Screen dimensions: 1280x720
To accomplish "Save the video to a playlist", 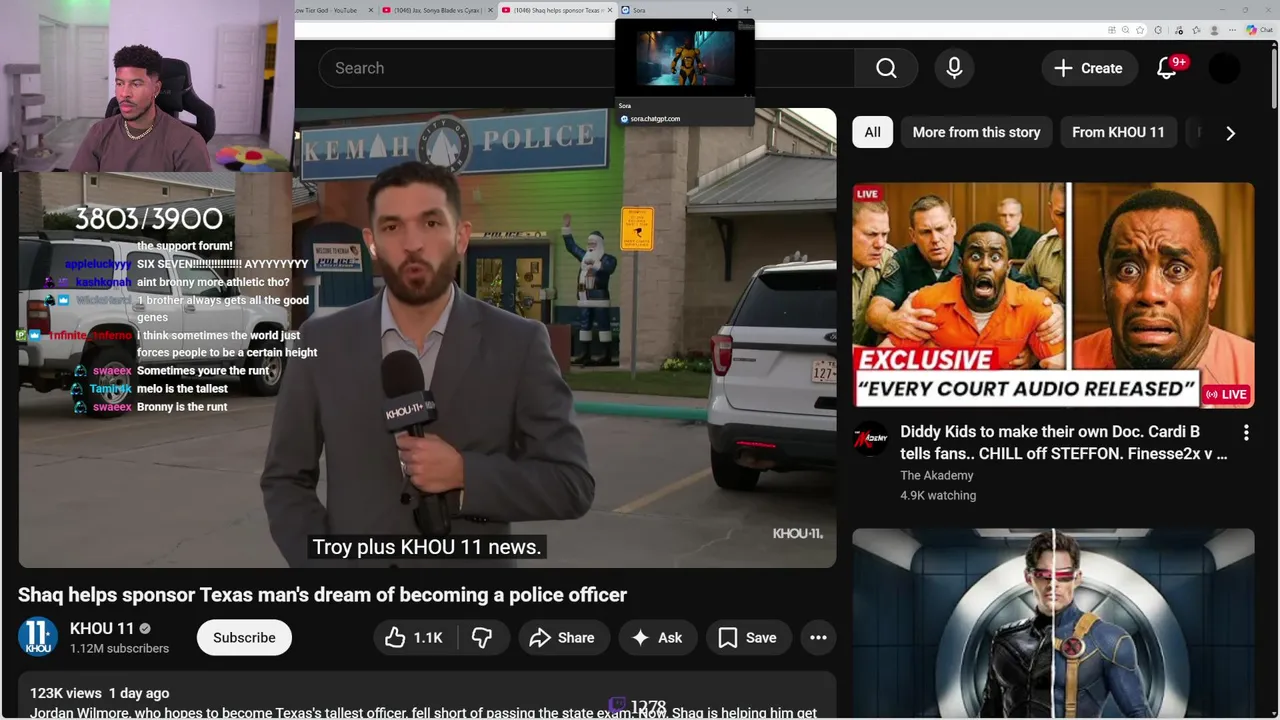I will (747, 637).
